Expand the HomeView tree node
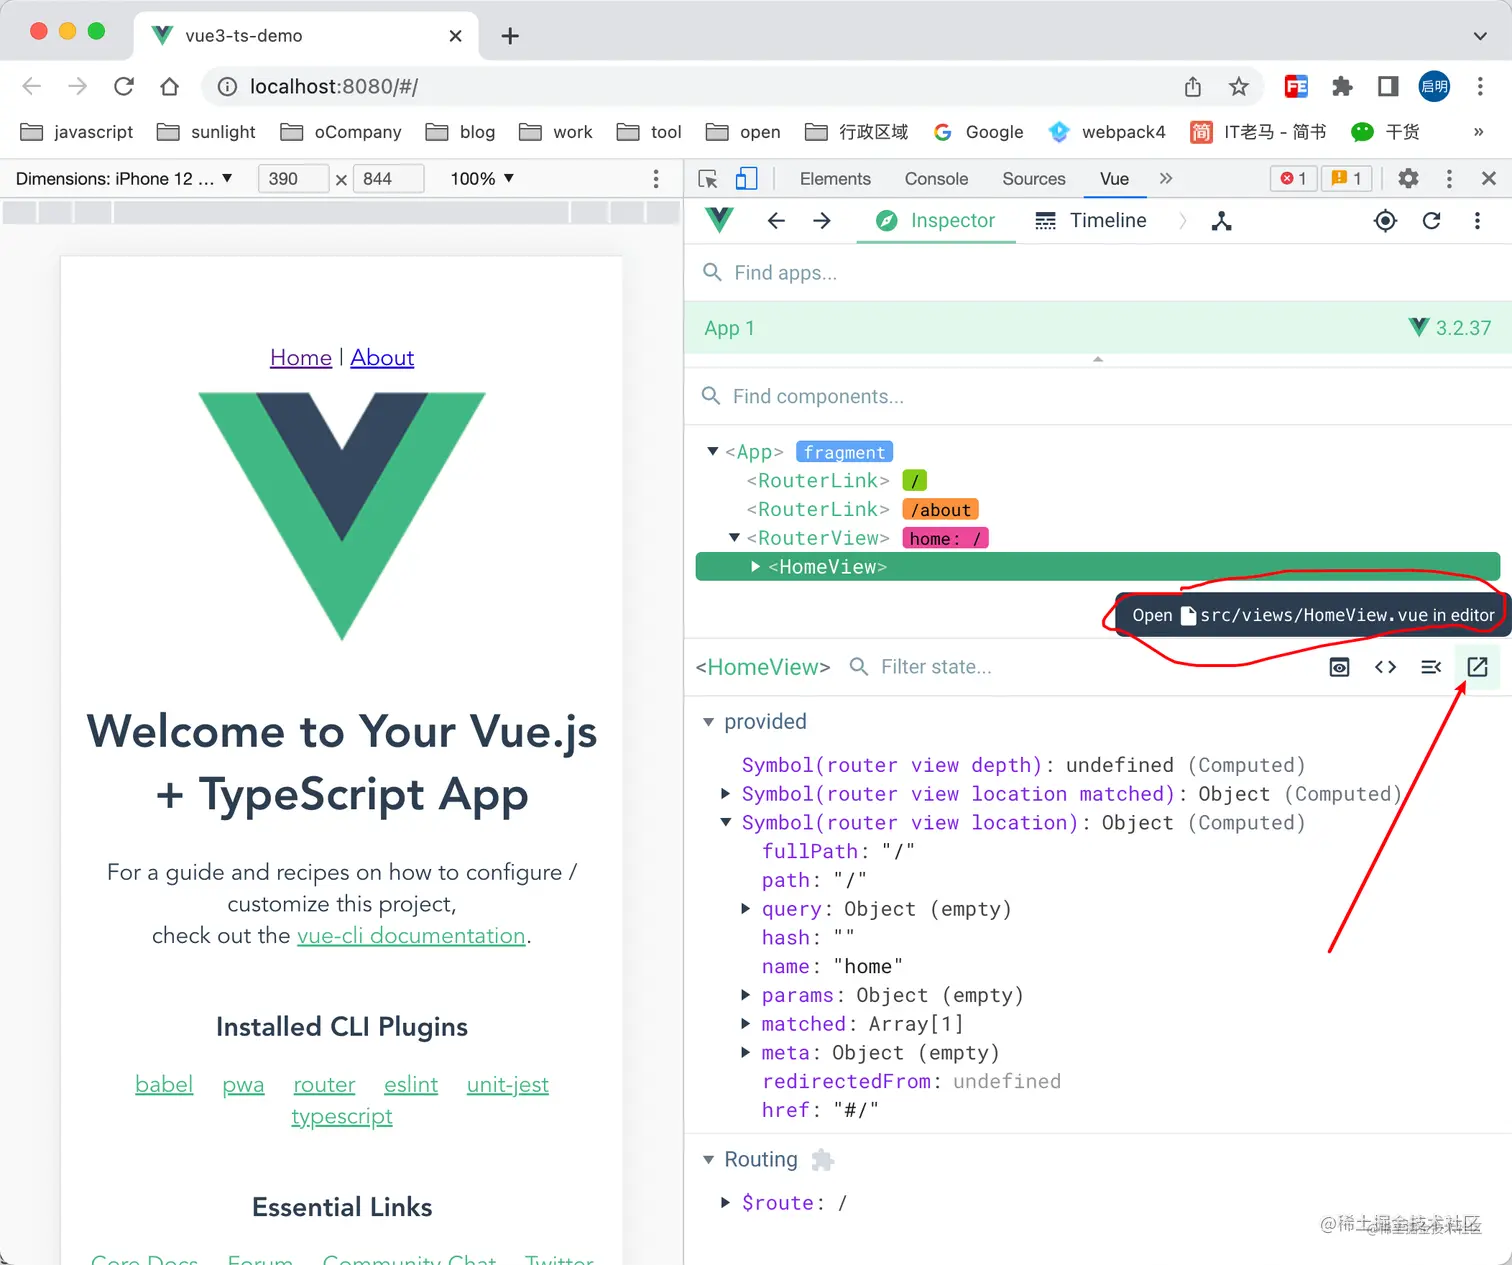The width and height of the screenshot is (1512, 1265). [x=756, y=567]
